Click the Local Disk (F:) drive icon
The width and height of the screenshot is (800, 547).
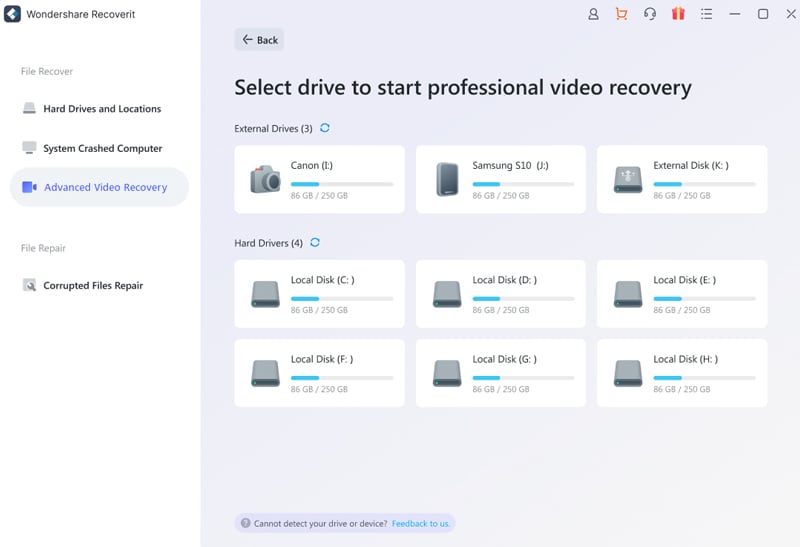[x=265, y=374]
